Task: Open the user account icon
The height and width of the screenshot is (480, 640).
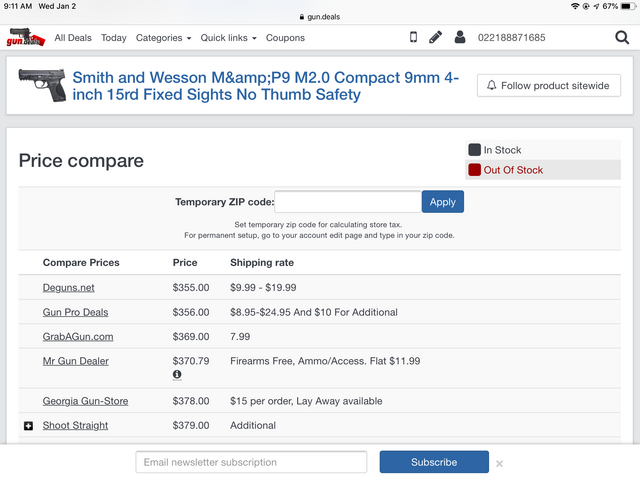Action: pos(460,37)
